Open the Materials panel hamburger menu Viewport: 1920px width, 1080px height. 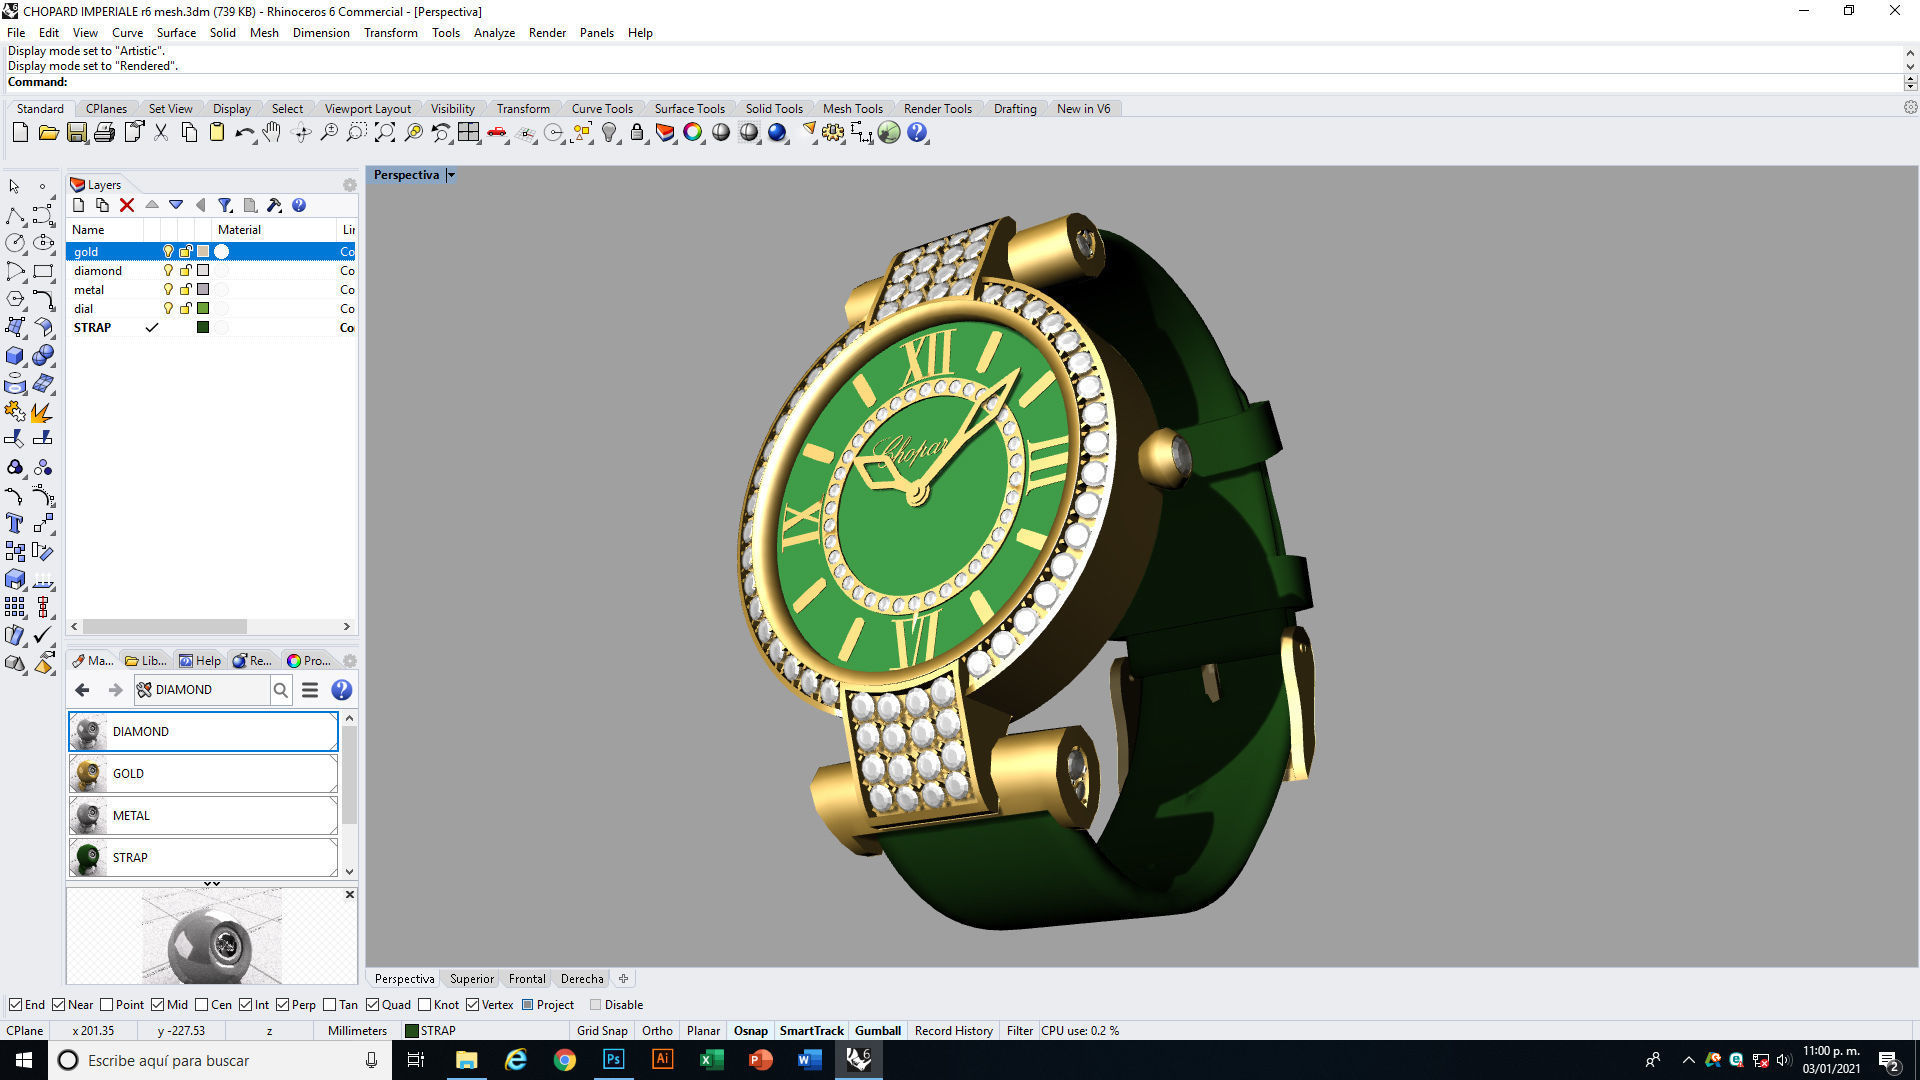(x=310, y=690)
